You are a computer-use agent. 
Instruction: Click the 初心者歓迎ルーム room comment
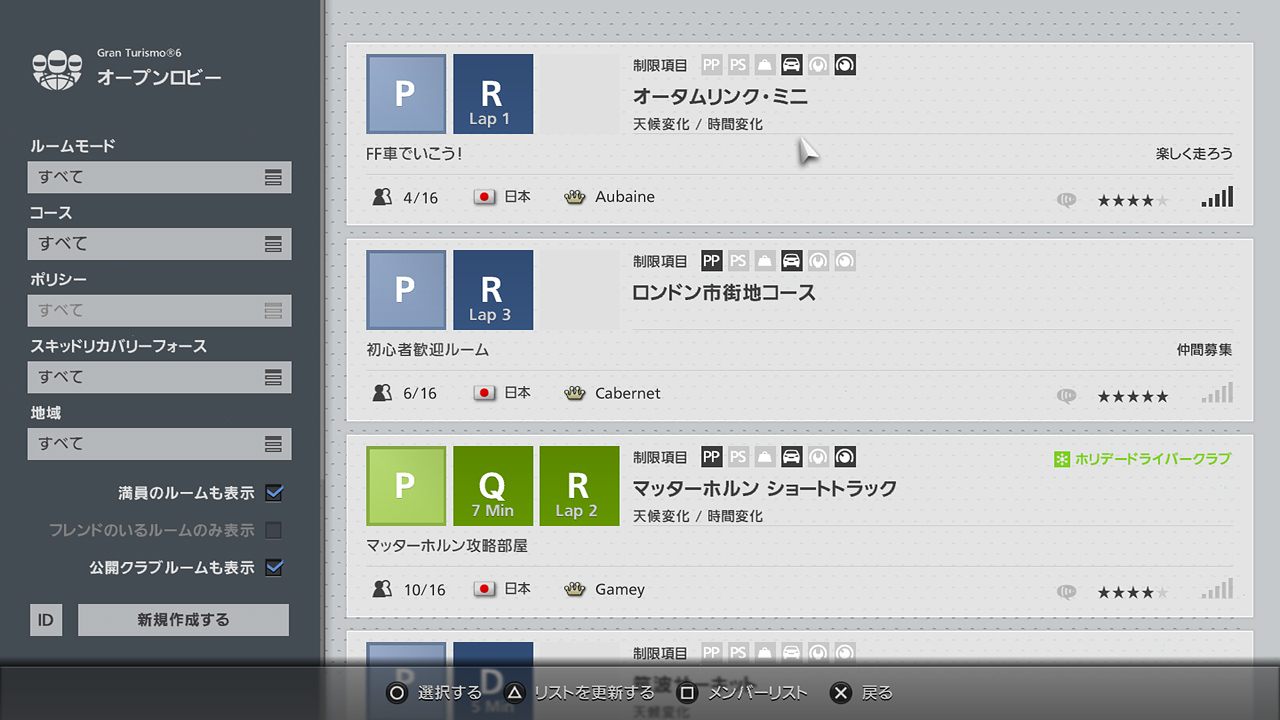pyautogui.click(x=428, y=350)
